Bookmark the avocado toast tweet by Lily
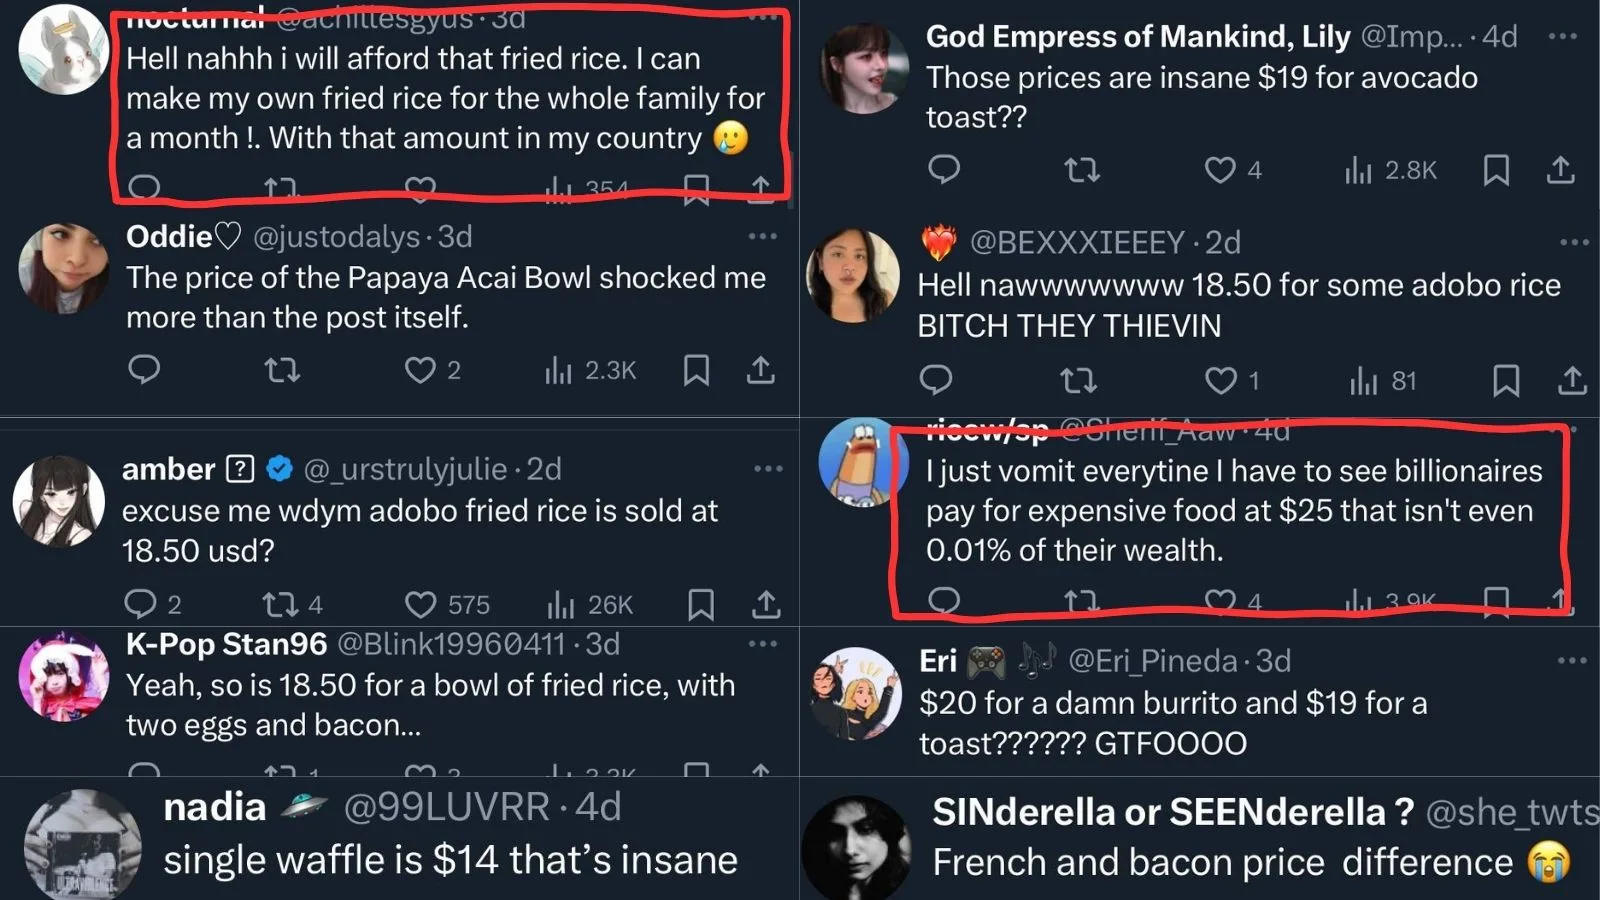The image size is (1600, 900). pos(1496,170)
